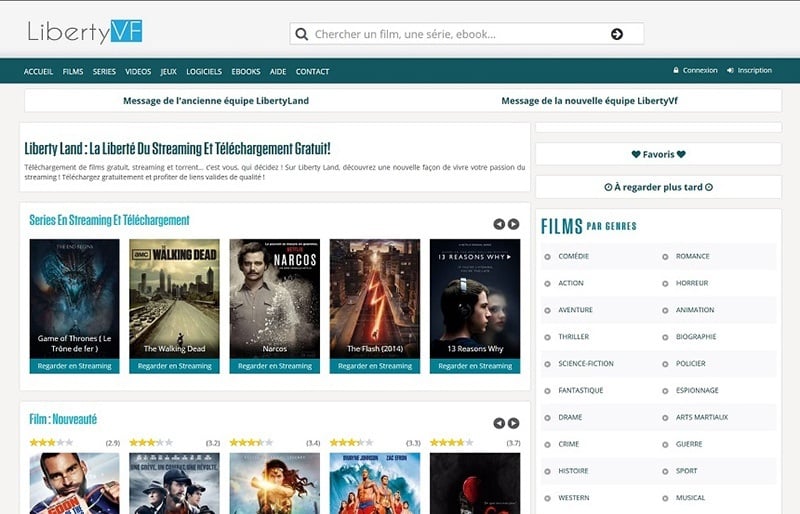Open the ACCUEIL menu item
The width and height of the screenshot is (800, 514).
pos(38,71)
